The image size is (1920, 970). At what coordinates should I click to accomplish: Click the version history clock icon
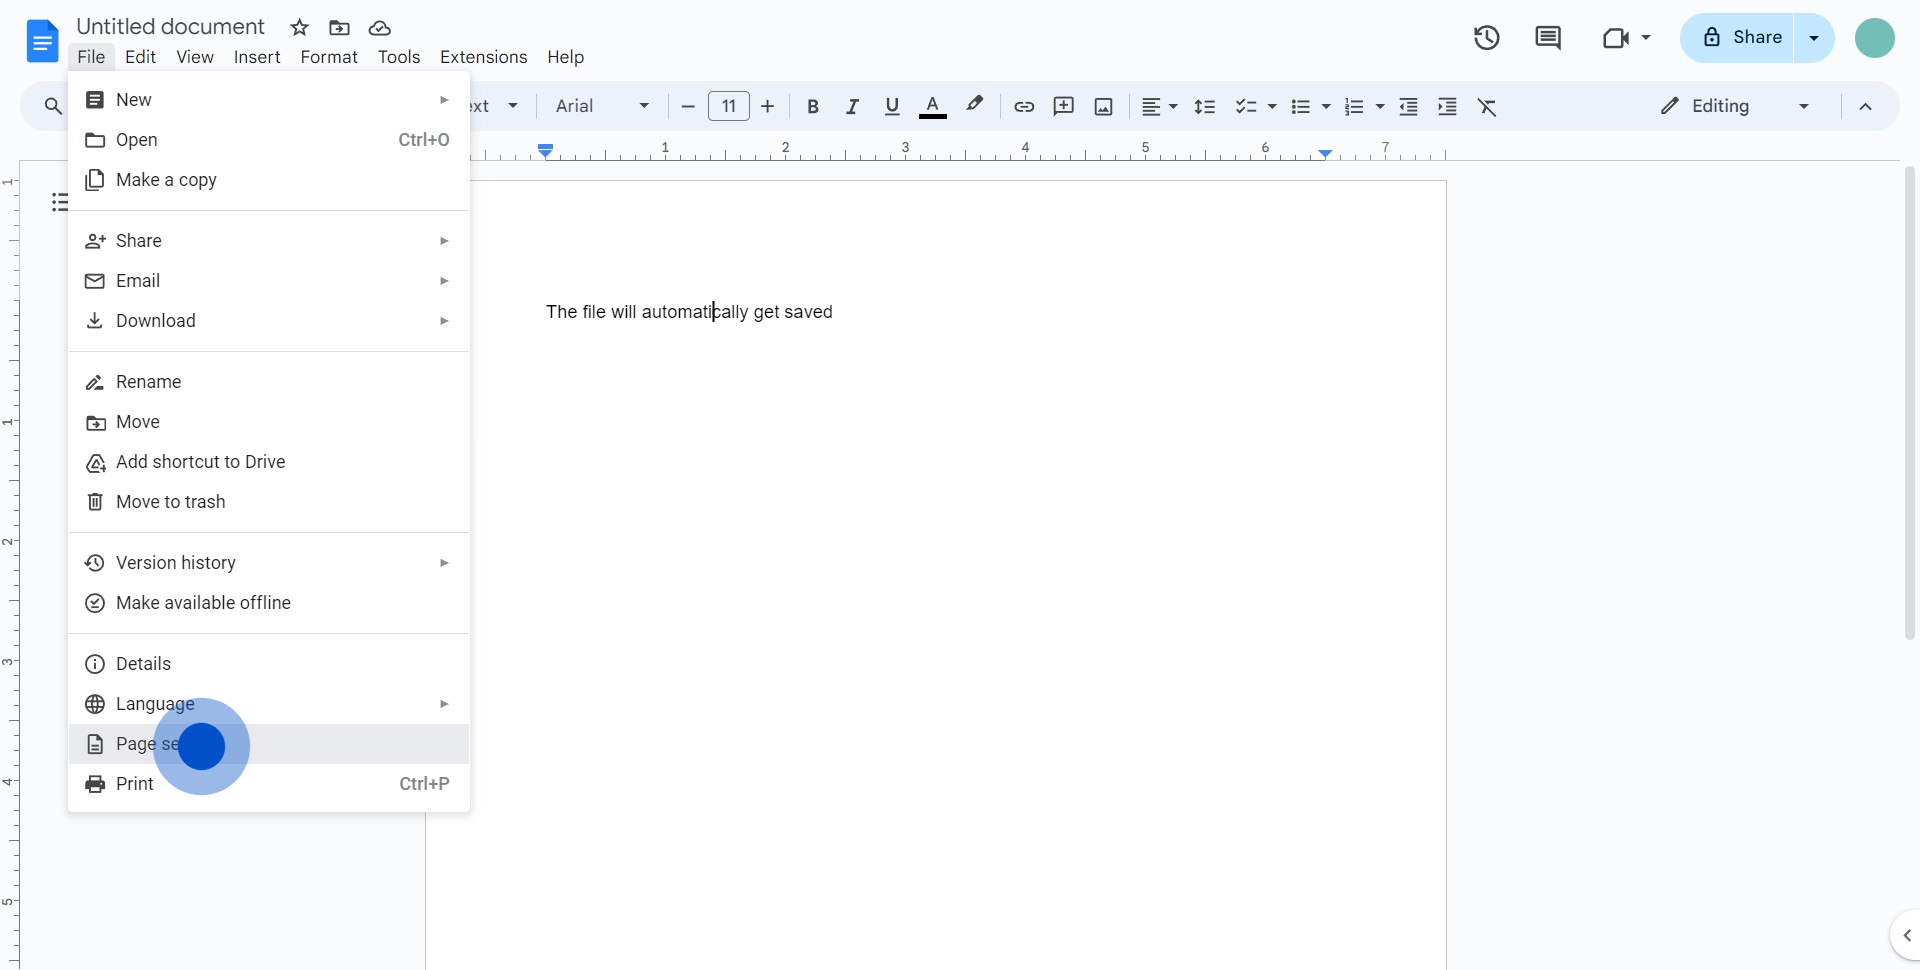[1486, 38]
